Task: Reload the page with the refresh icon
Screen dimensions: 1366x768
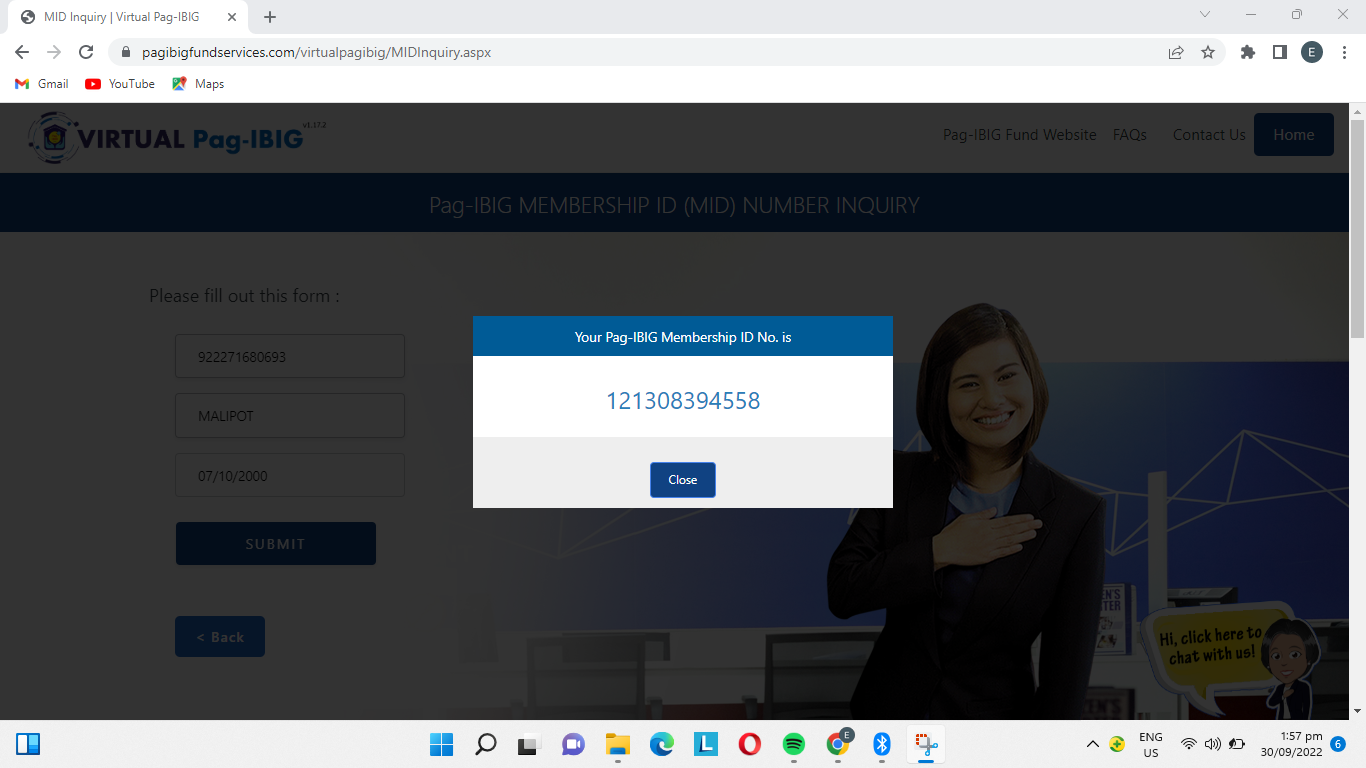Action: [86, 52]
